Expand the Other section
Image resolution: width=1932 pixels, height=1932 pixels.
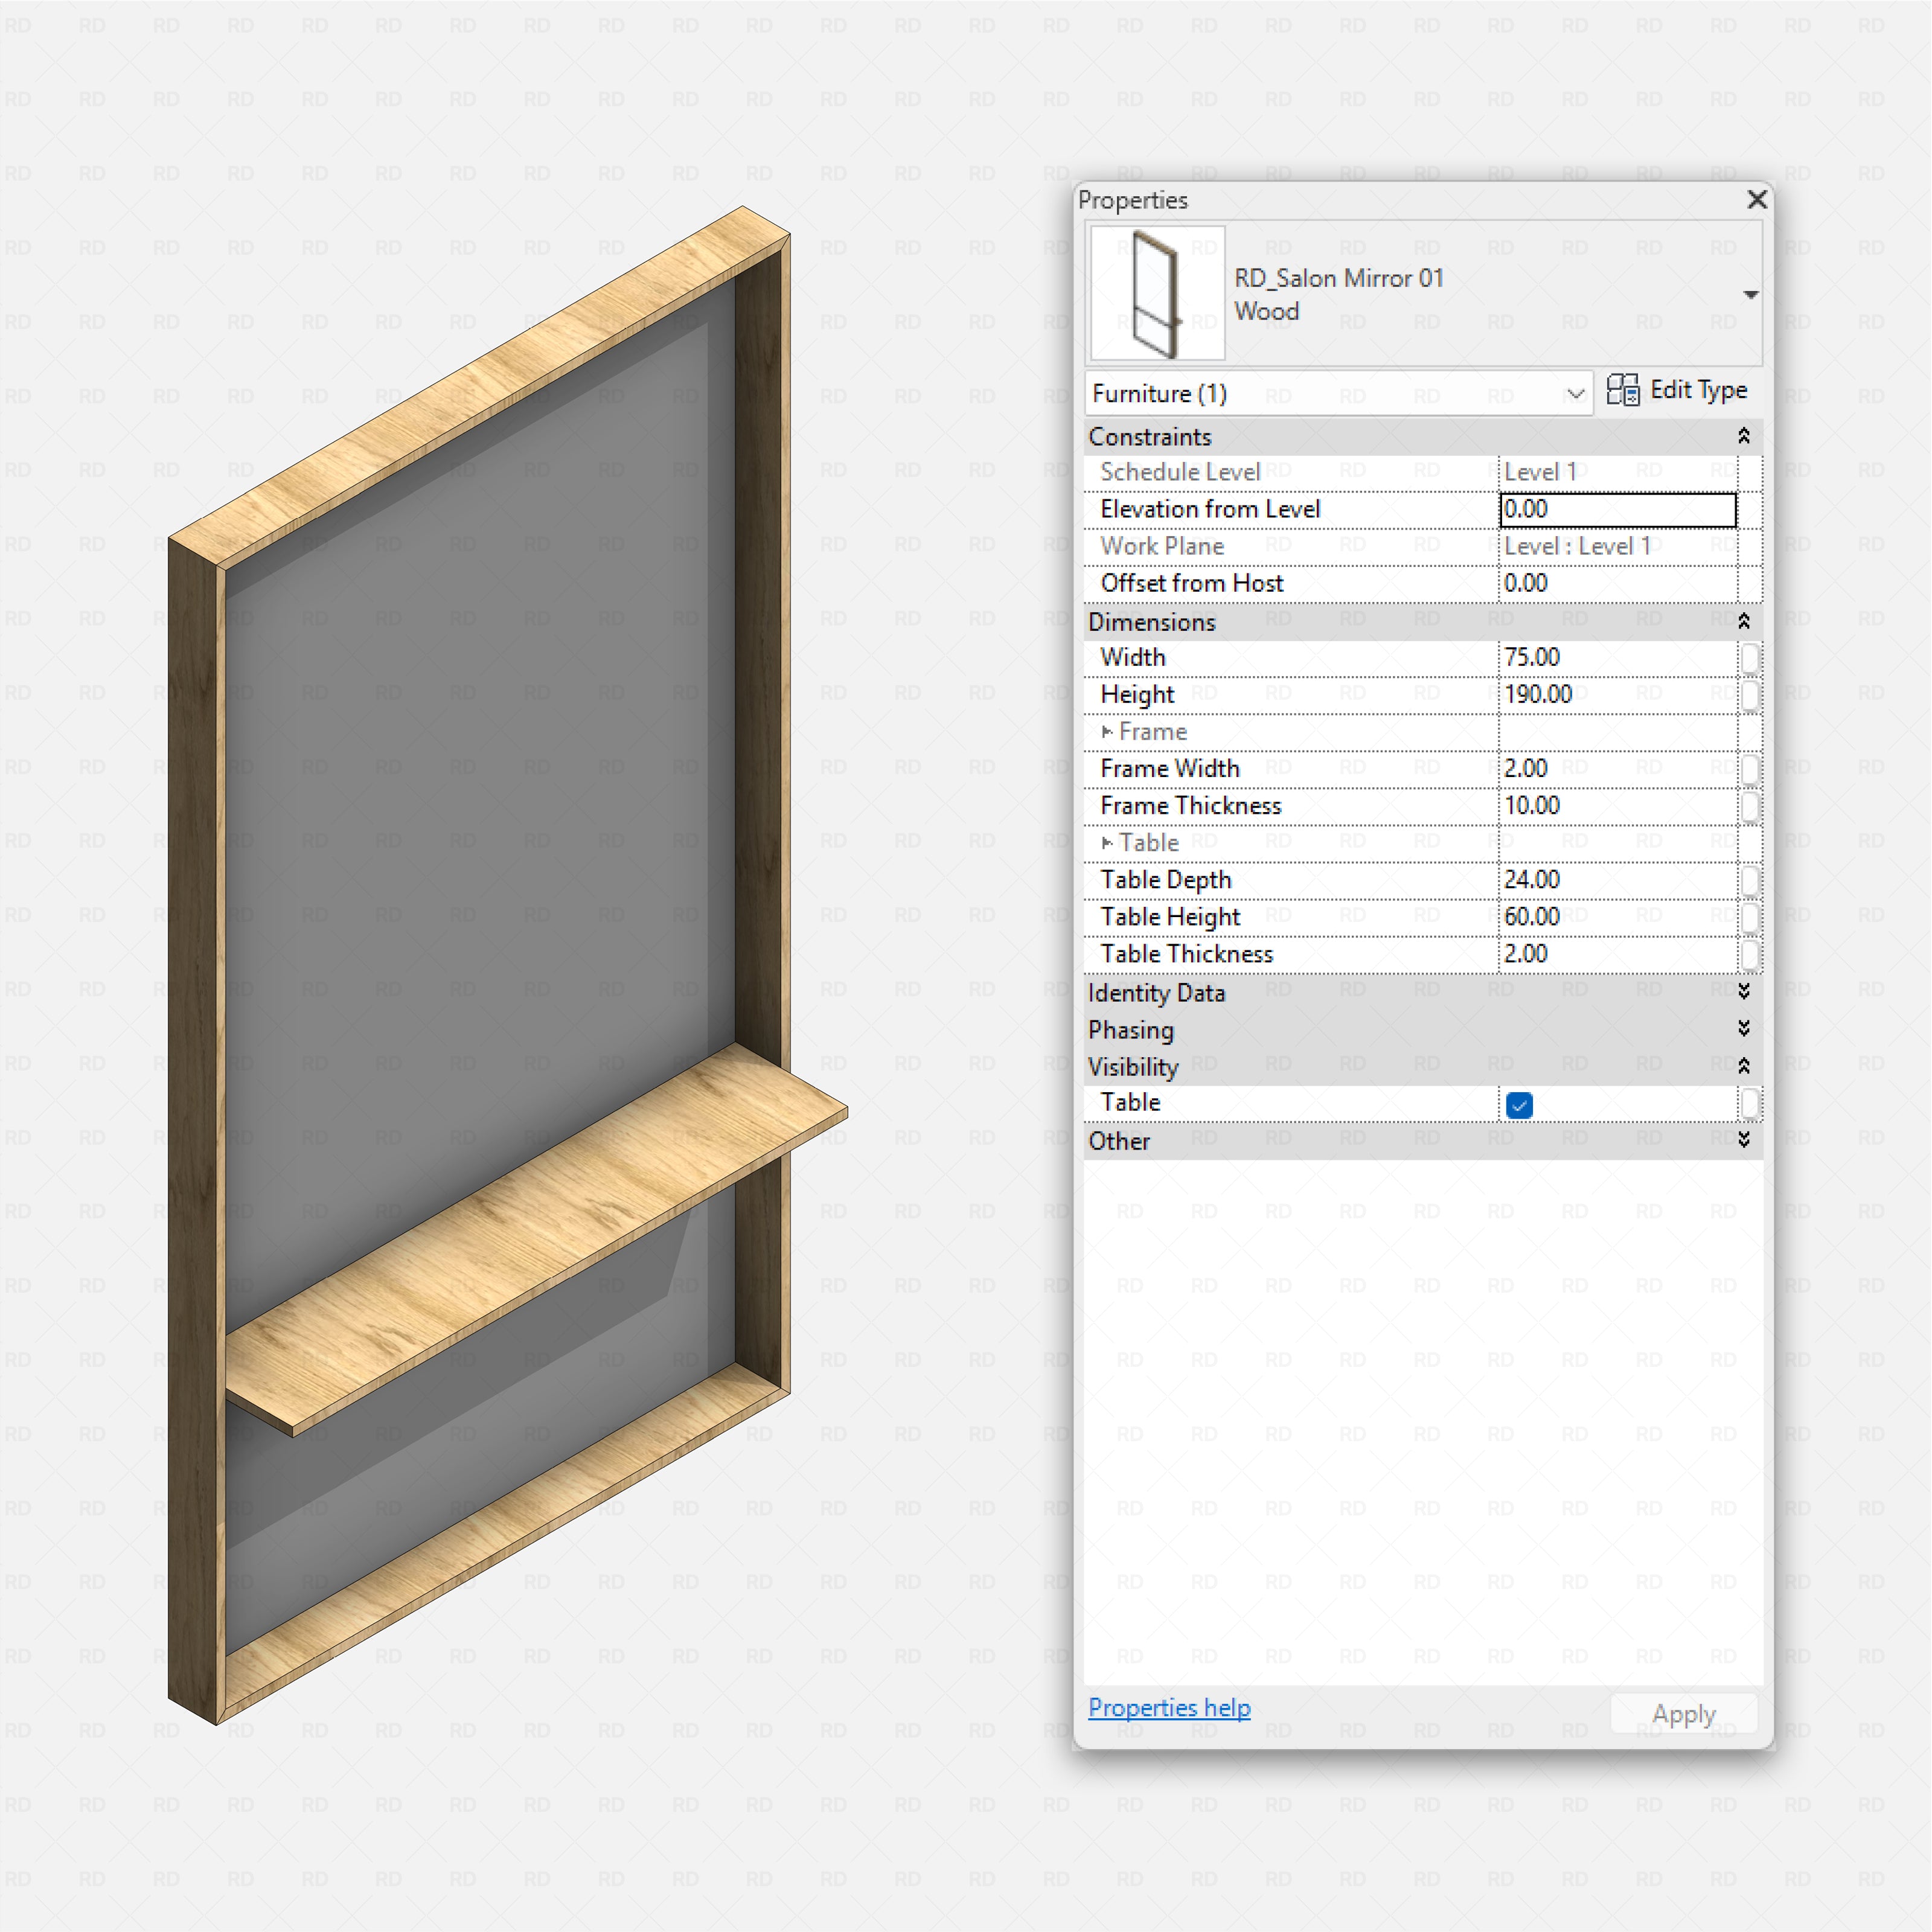coord(1744,1140)
